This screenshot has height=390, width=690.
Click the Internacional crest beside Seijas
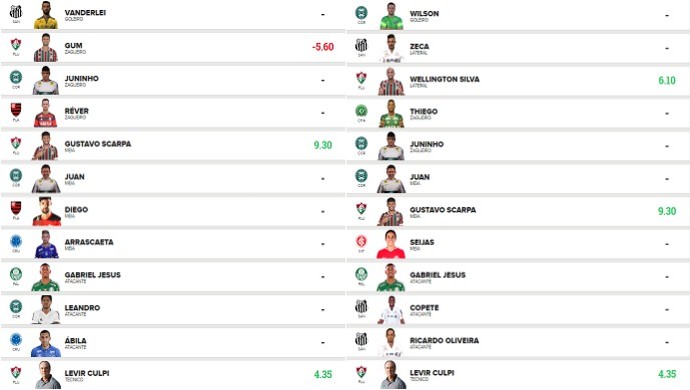click(x=361, y=241)
